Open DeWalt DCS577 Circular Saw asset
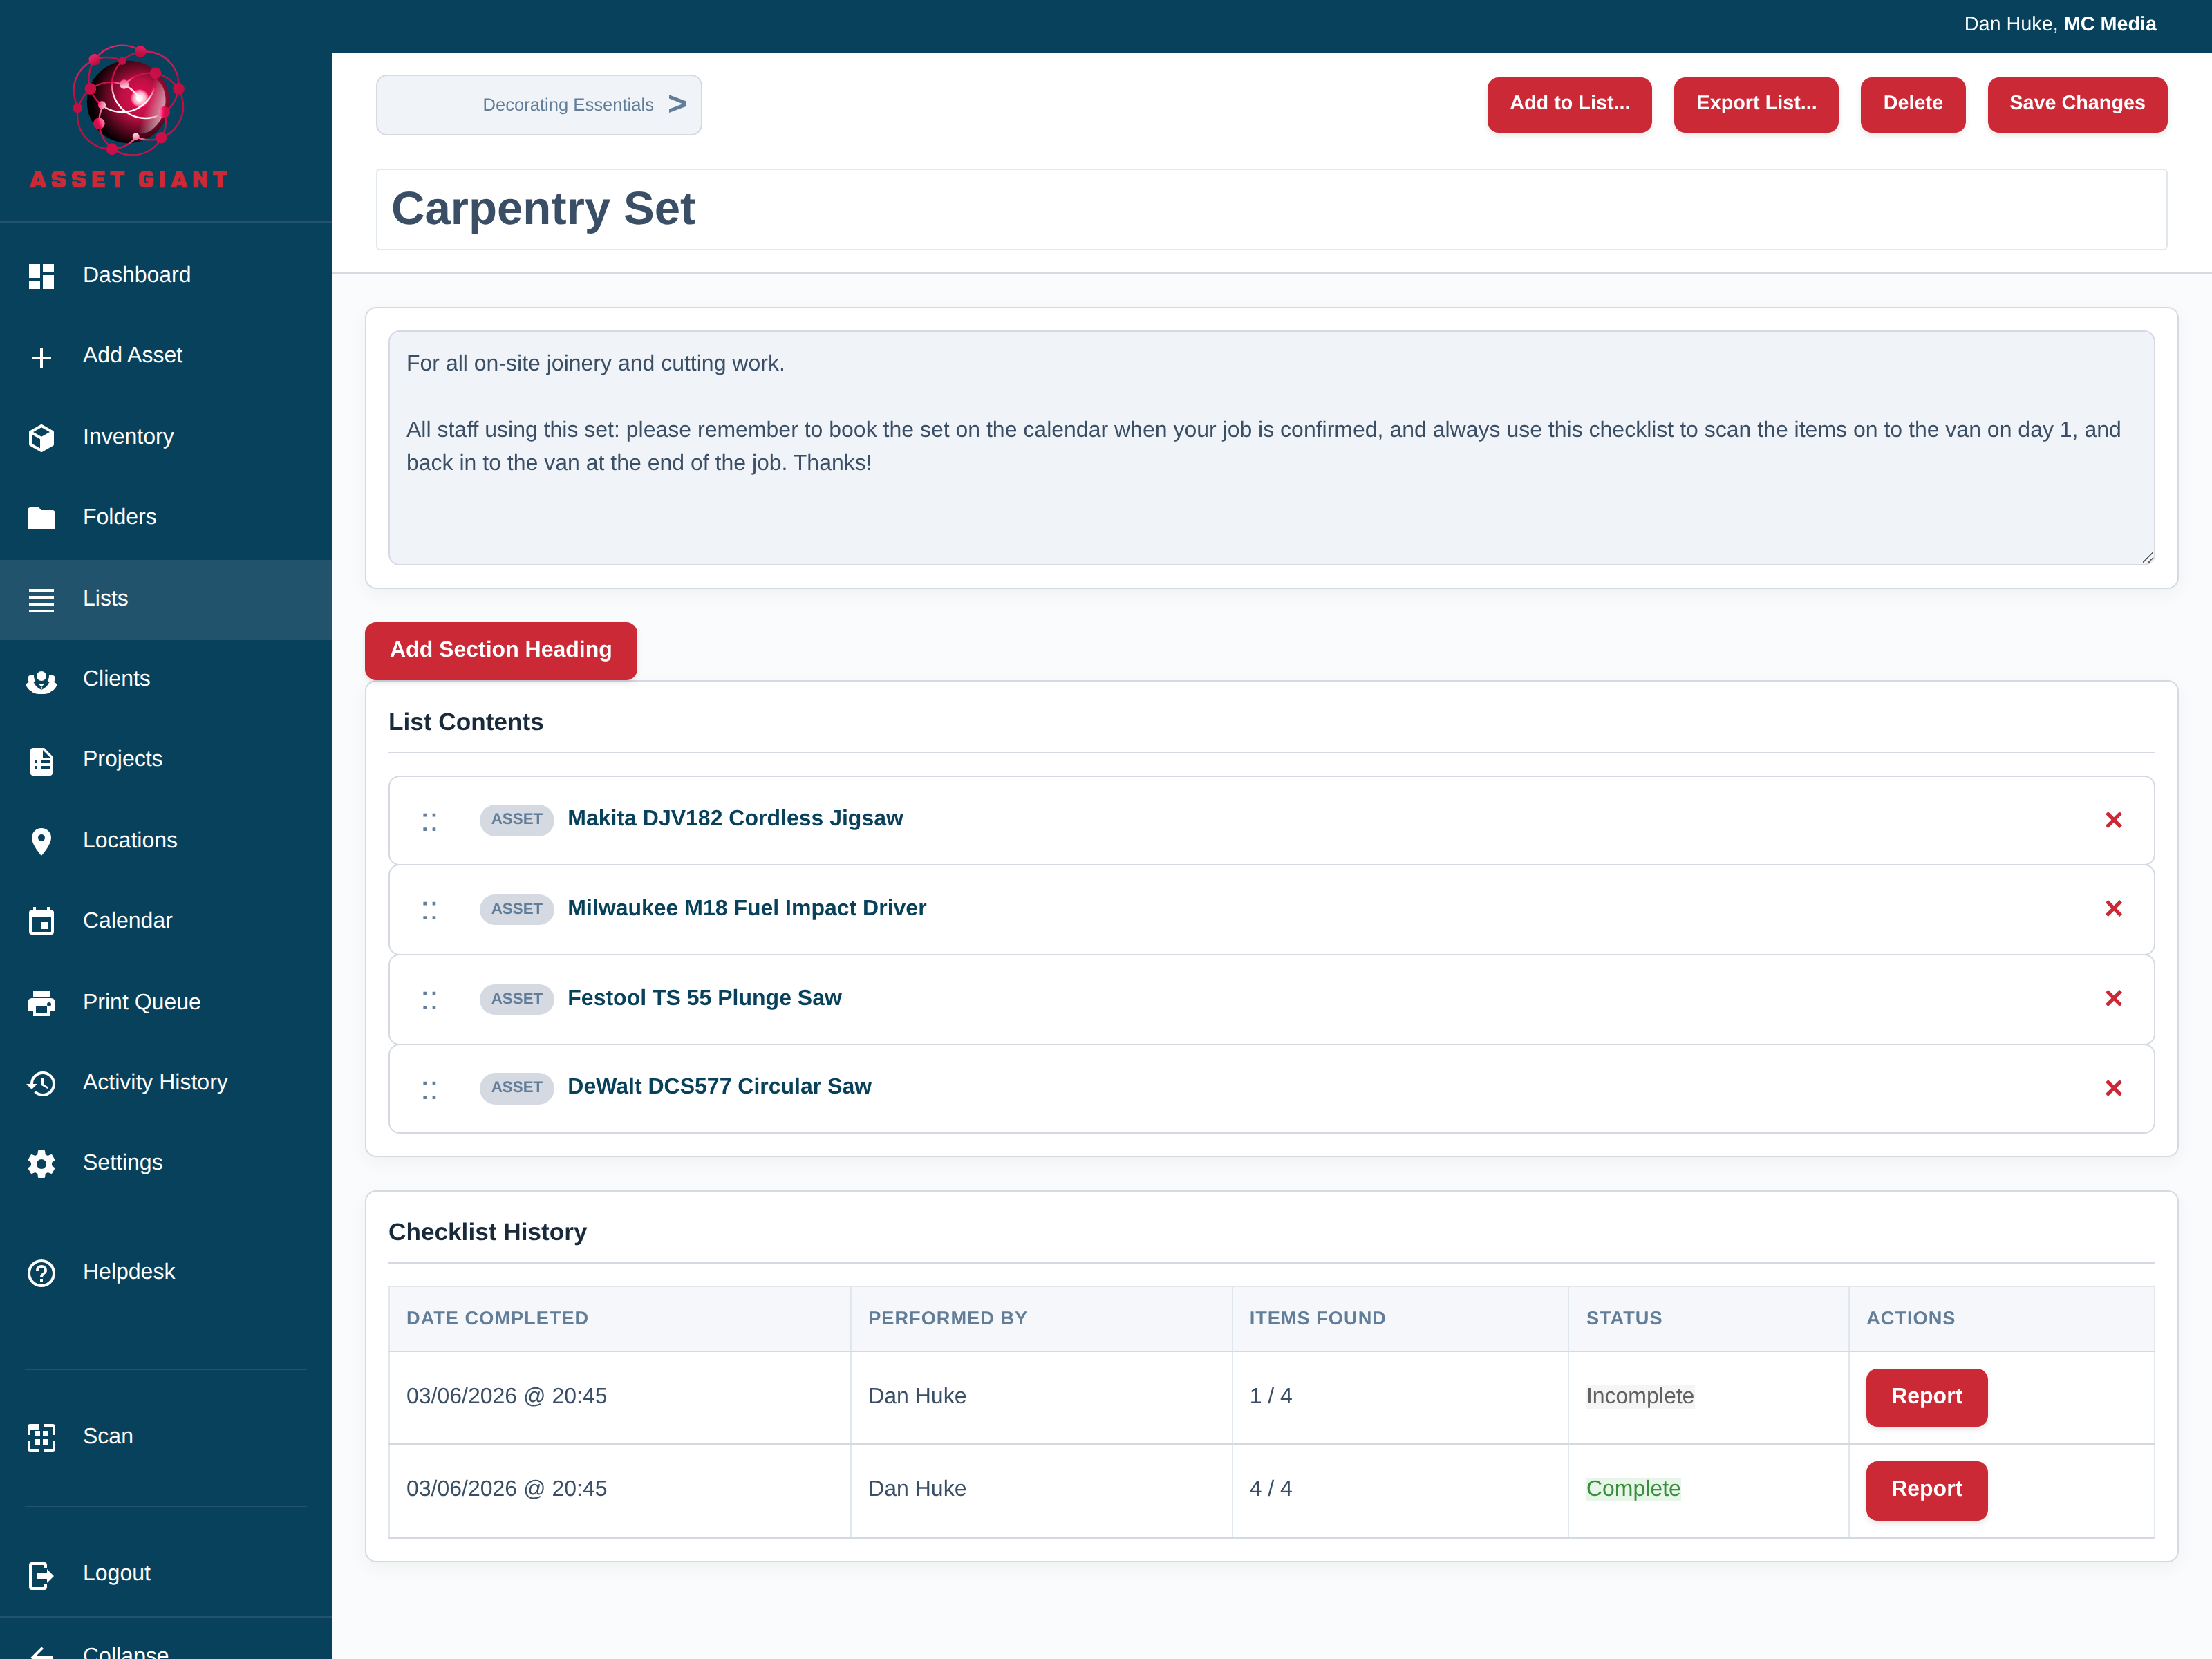The width and height of the screenshot is (2212, 1659). (x=719, y=1087)
